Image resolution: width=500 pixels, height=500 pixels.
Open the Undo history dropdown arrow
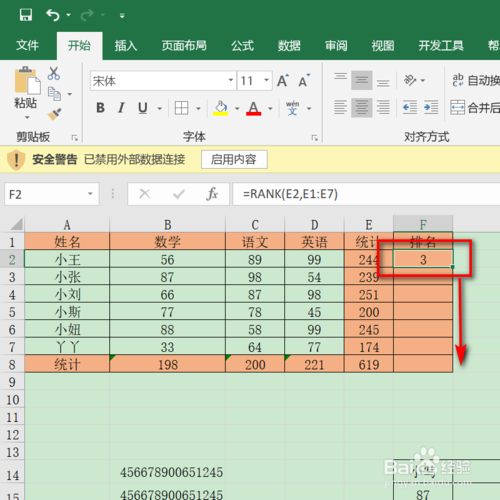[68, 15]
